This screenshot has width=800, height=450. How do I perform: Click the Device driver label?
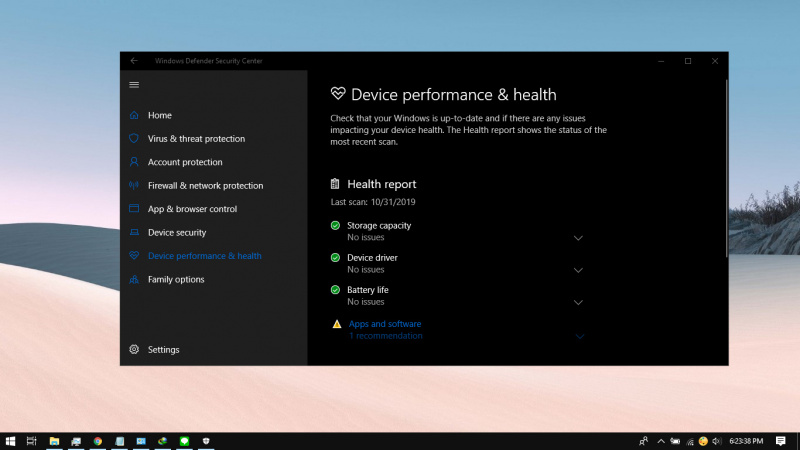pyautogui.click(x=372, y=257)
